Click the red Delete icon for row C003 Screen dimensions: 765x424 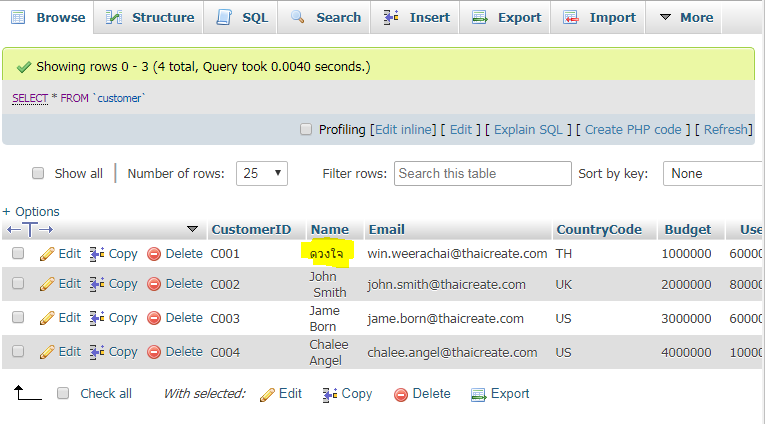click(x=154, y=318)
